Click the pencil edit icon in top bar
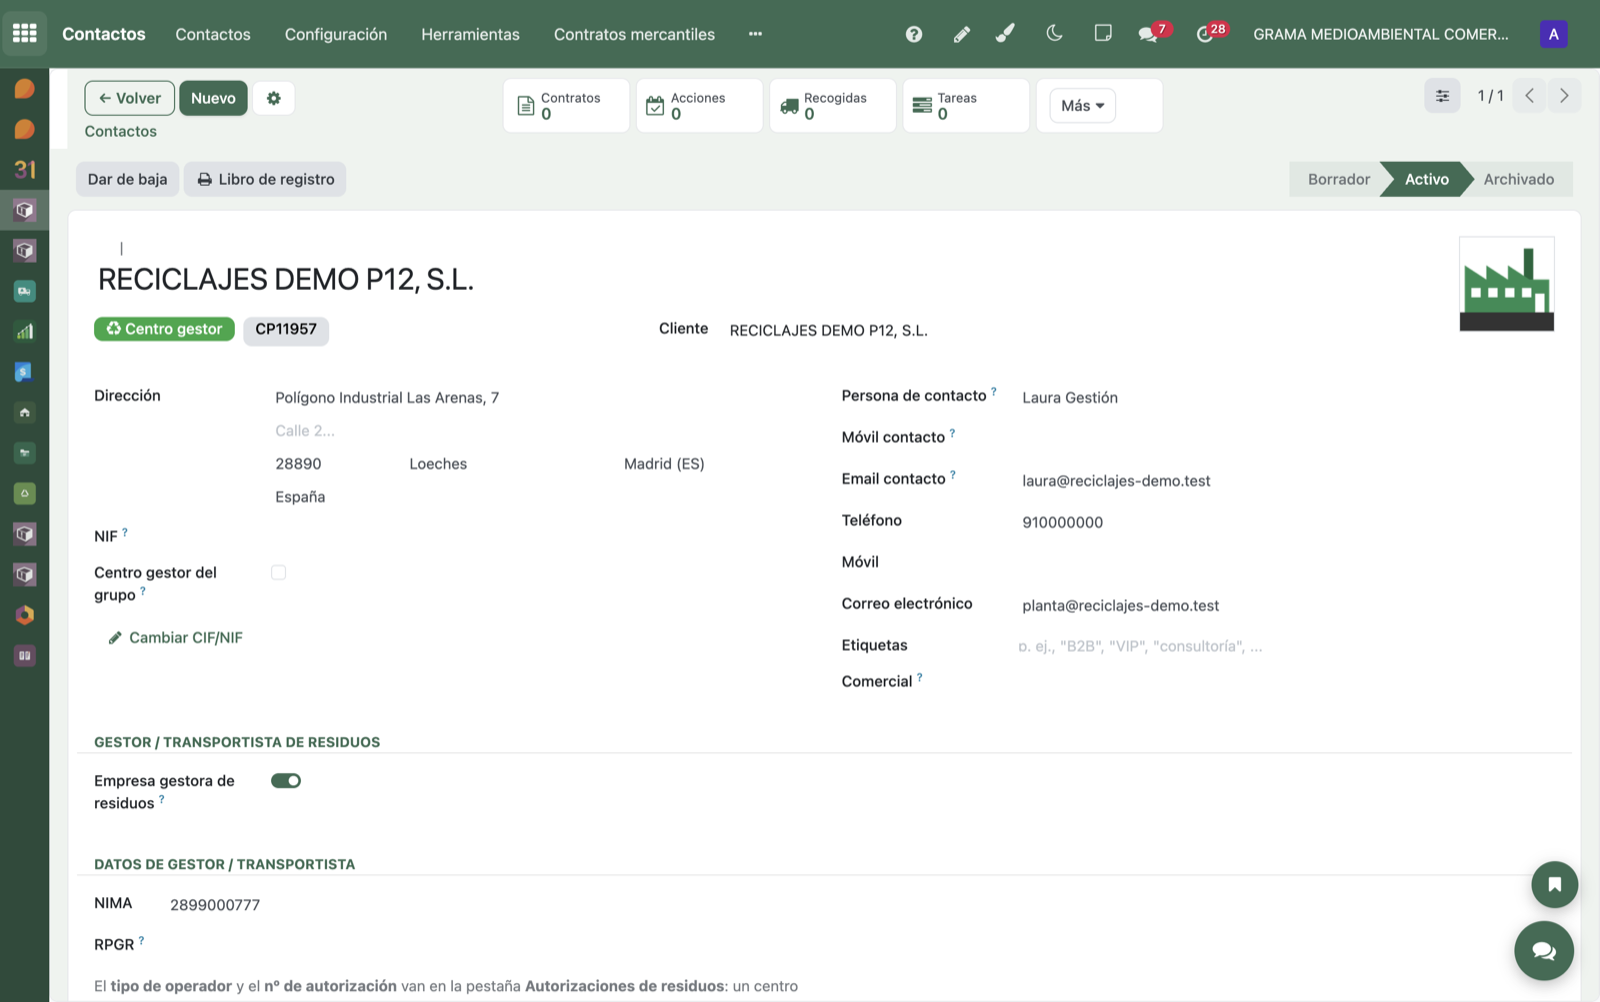This screenshot has height=1002, width=1600. (961, 34)
